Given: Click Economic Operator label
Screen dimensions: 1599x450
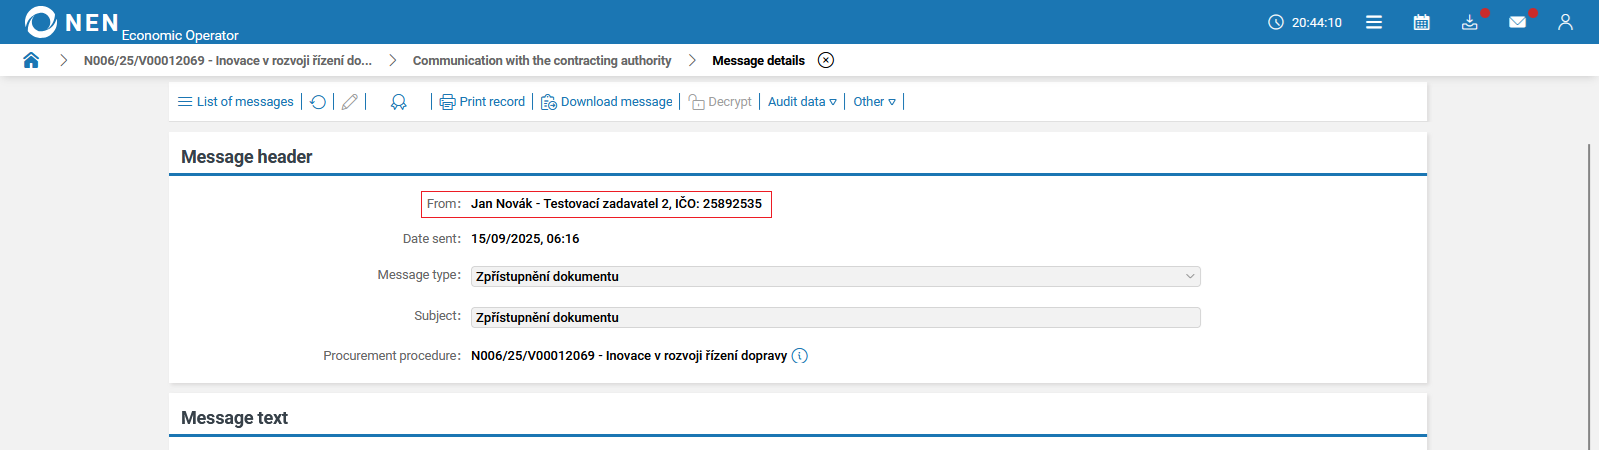Looking at the screenshot, I should coord(180,35).
